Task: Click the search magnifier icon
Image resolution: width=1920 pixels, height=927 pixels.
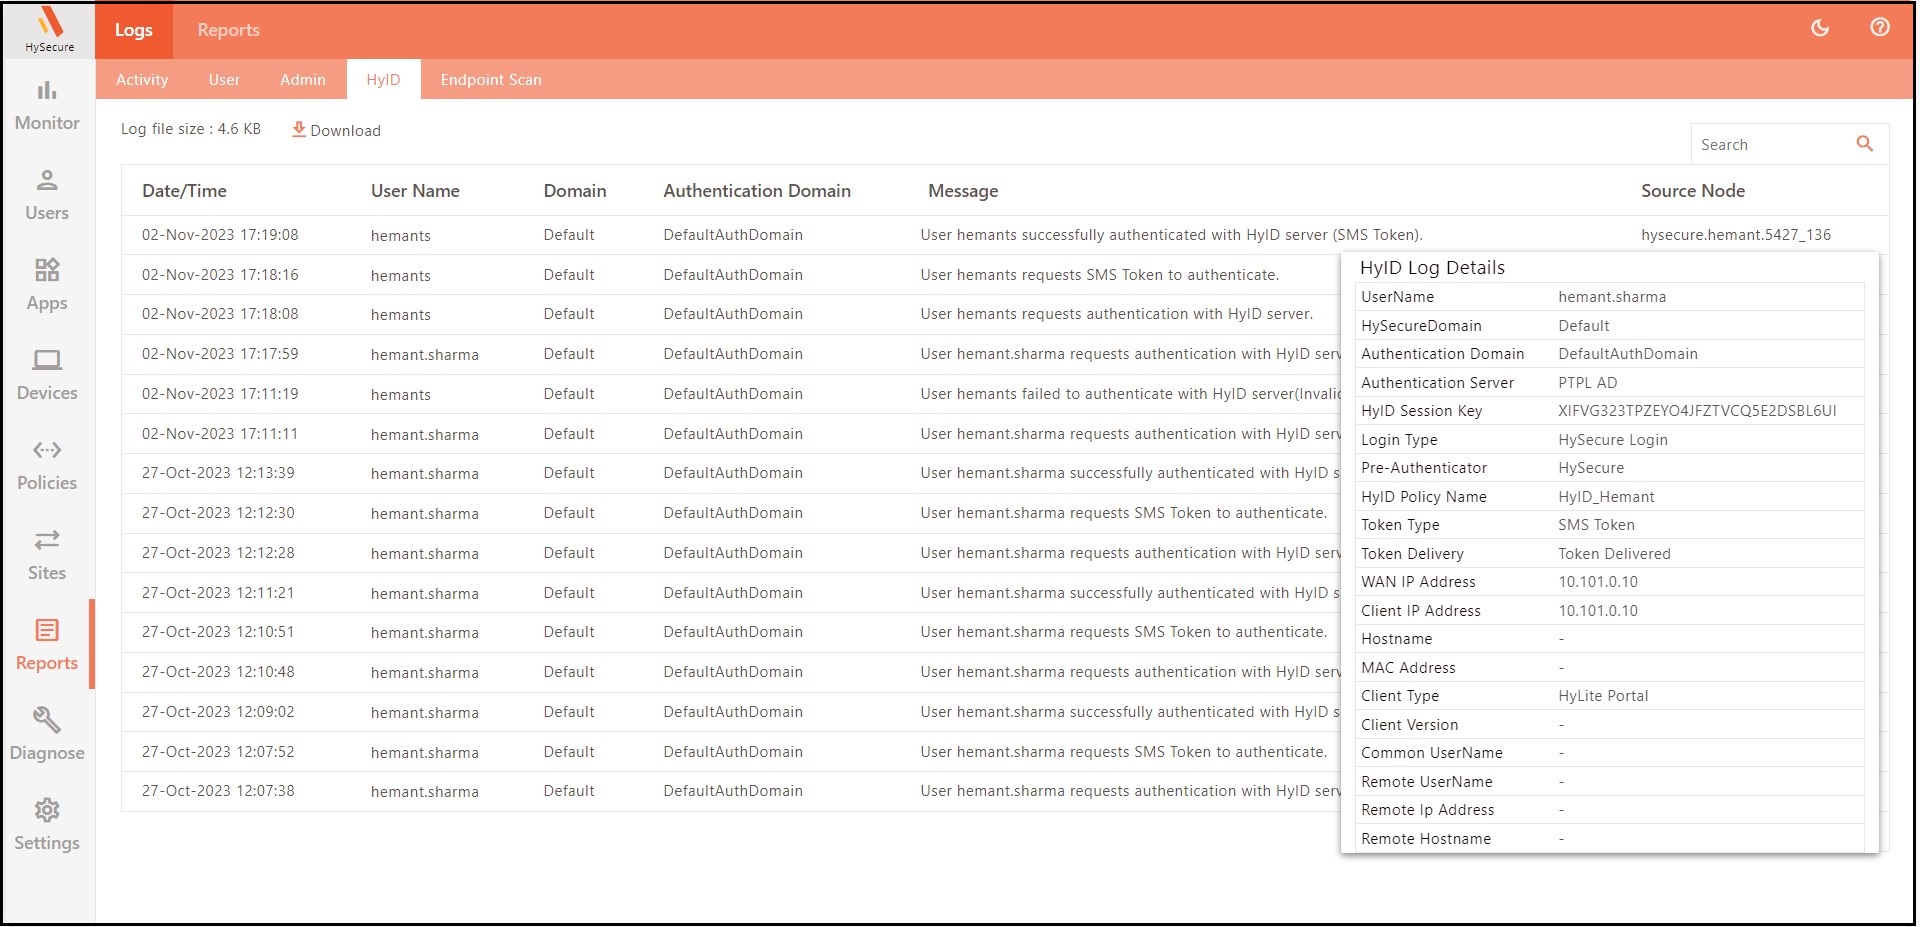Action: coord(1865,144)
